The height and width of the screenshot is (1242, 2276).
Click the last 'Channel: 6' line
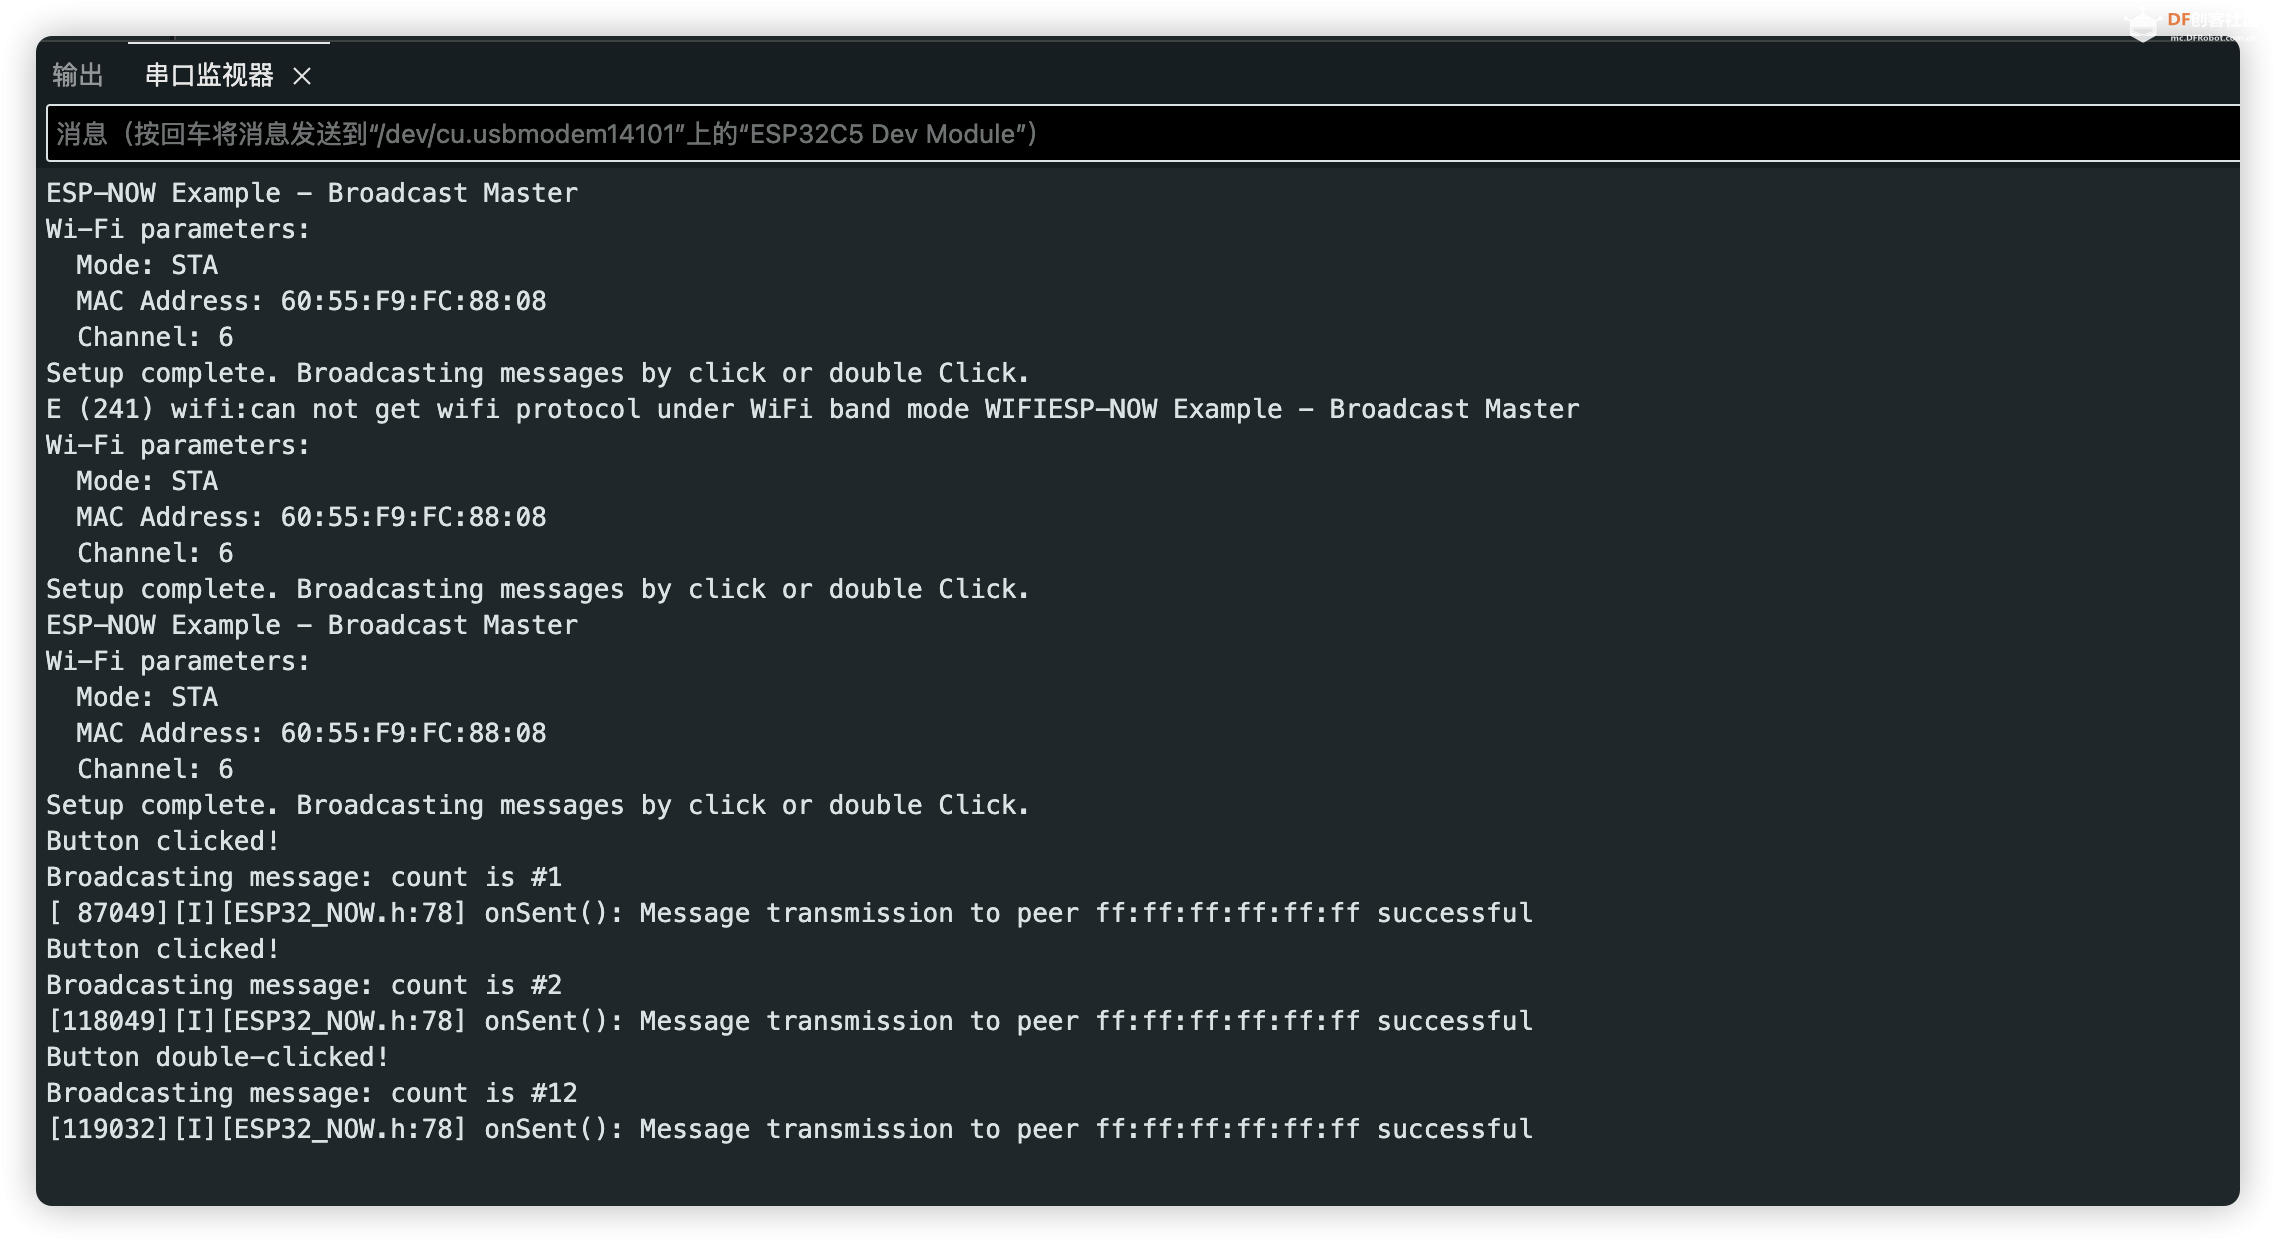(x=155, y=769)
